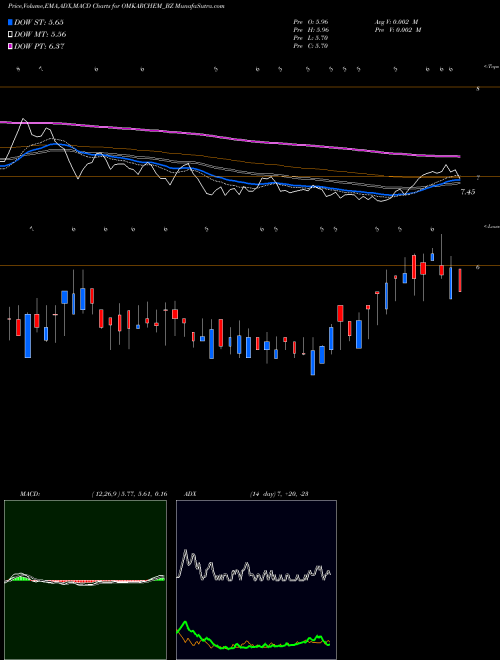Select the MACD '(12,26,9) 5.77, 5.61, 0.16' values

(x=129, y=494)
